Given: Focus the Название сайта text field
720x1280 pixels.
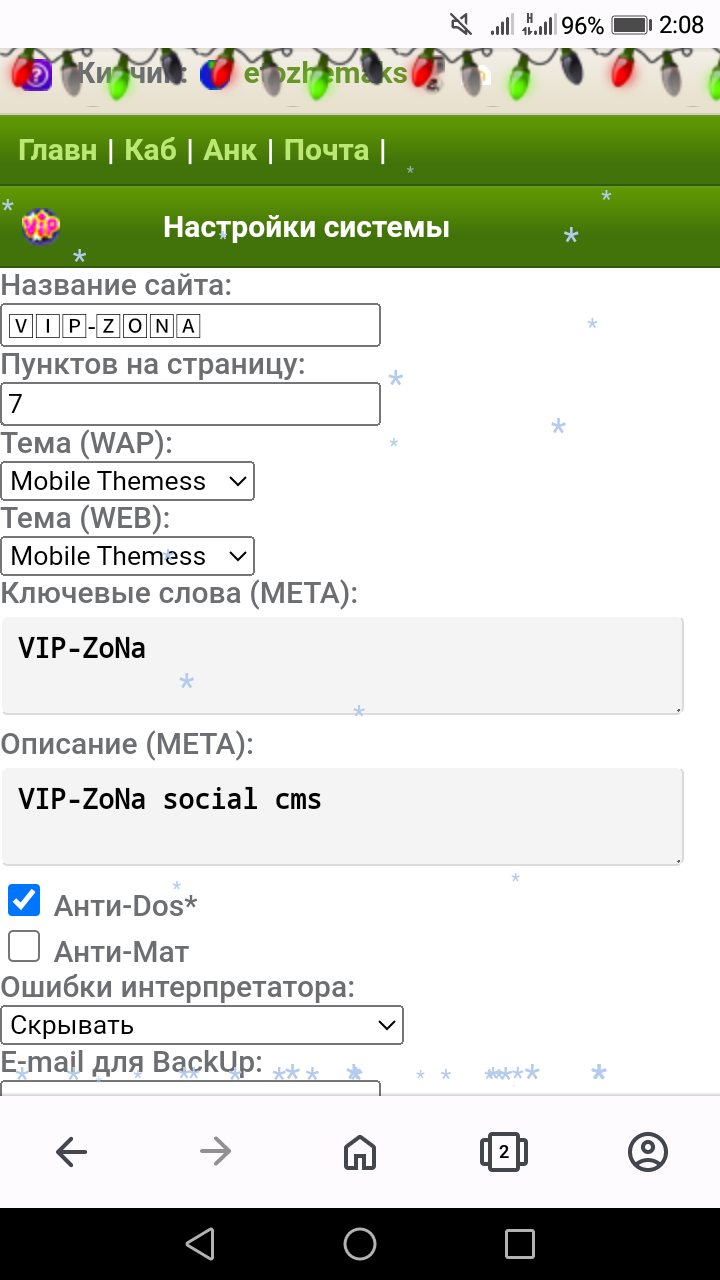Looking at the screenshot, I should tap(190, 325).
